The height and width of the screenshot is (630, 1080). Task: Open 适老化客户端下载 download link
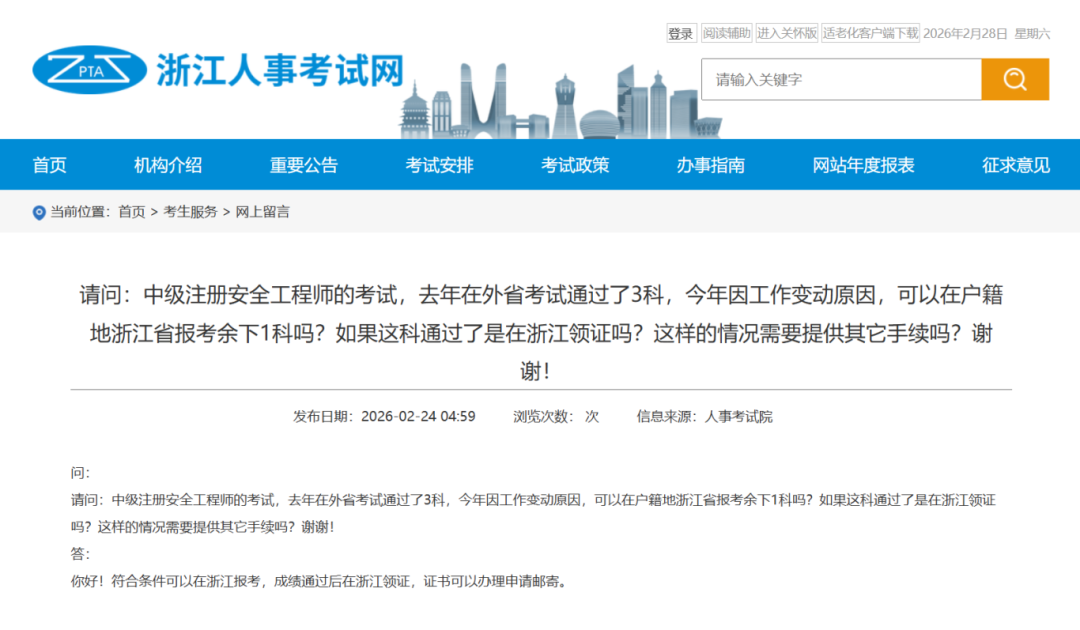coord(870,33)
